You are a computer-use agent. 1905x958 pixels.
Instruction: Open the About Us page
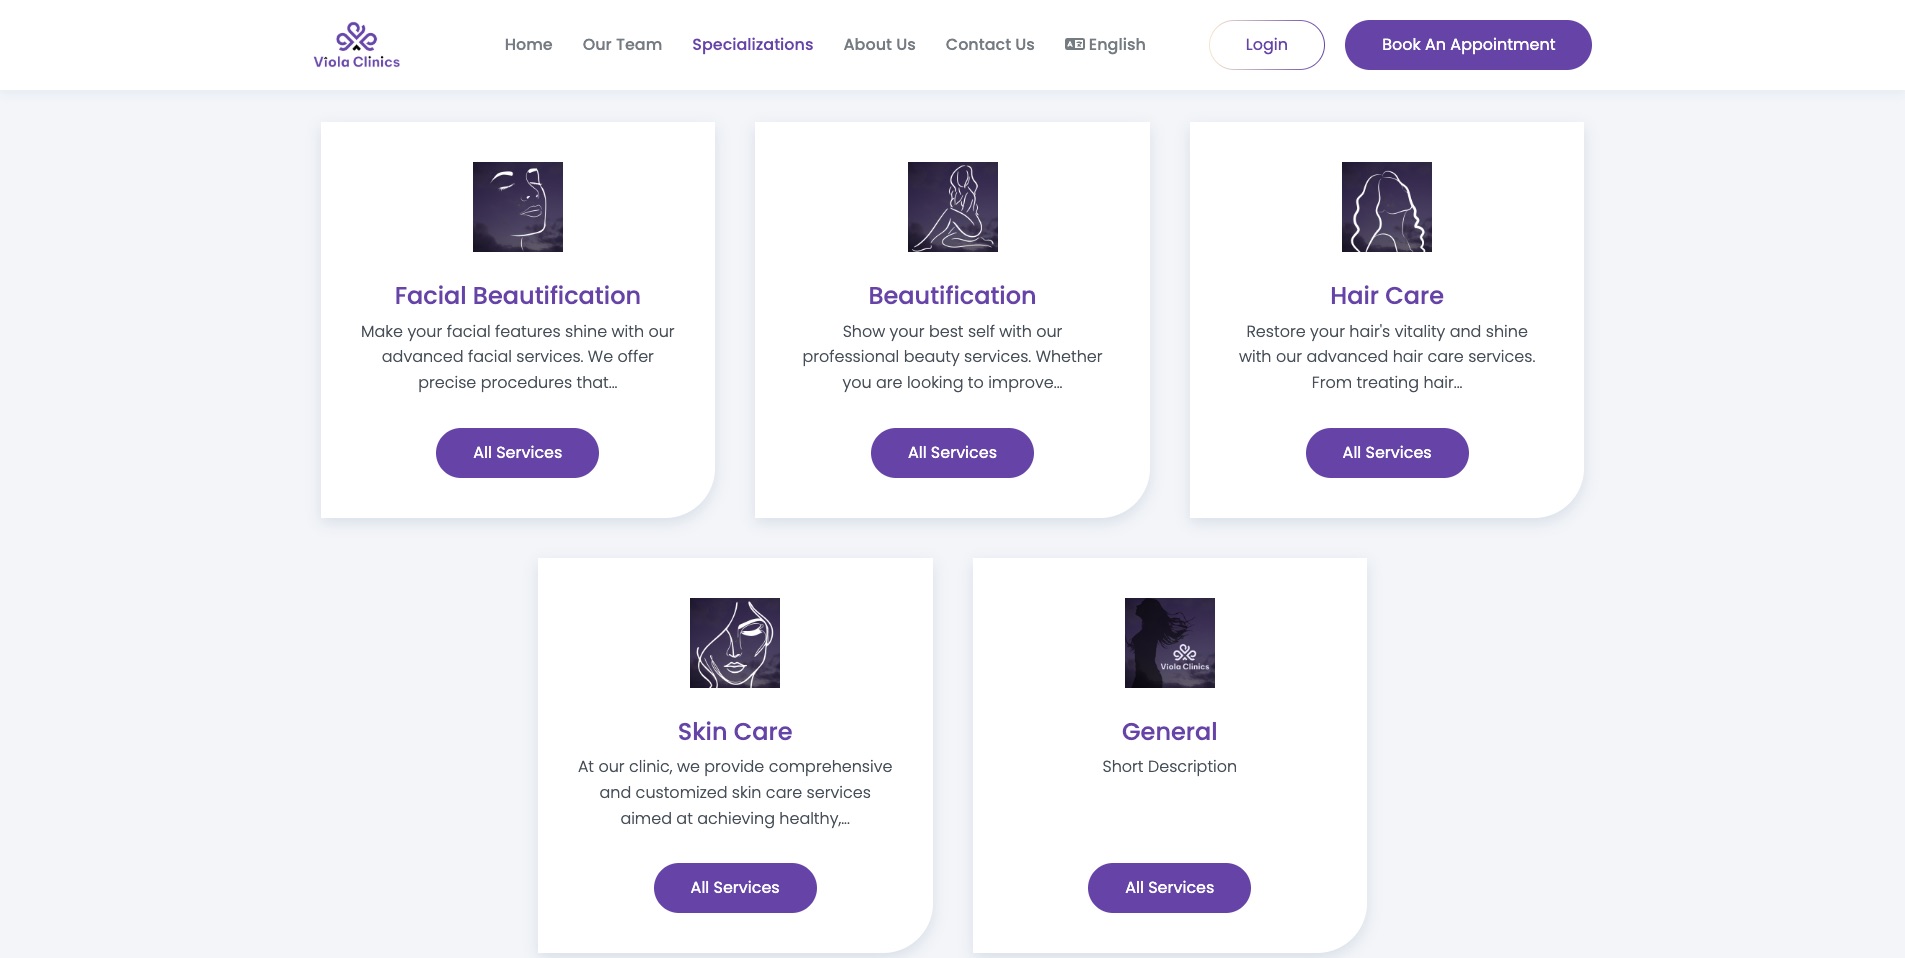pyautogui.click(x=879, y=44)
